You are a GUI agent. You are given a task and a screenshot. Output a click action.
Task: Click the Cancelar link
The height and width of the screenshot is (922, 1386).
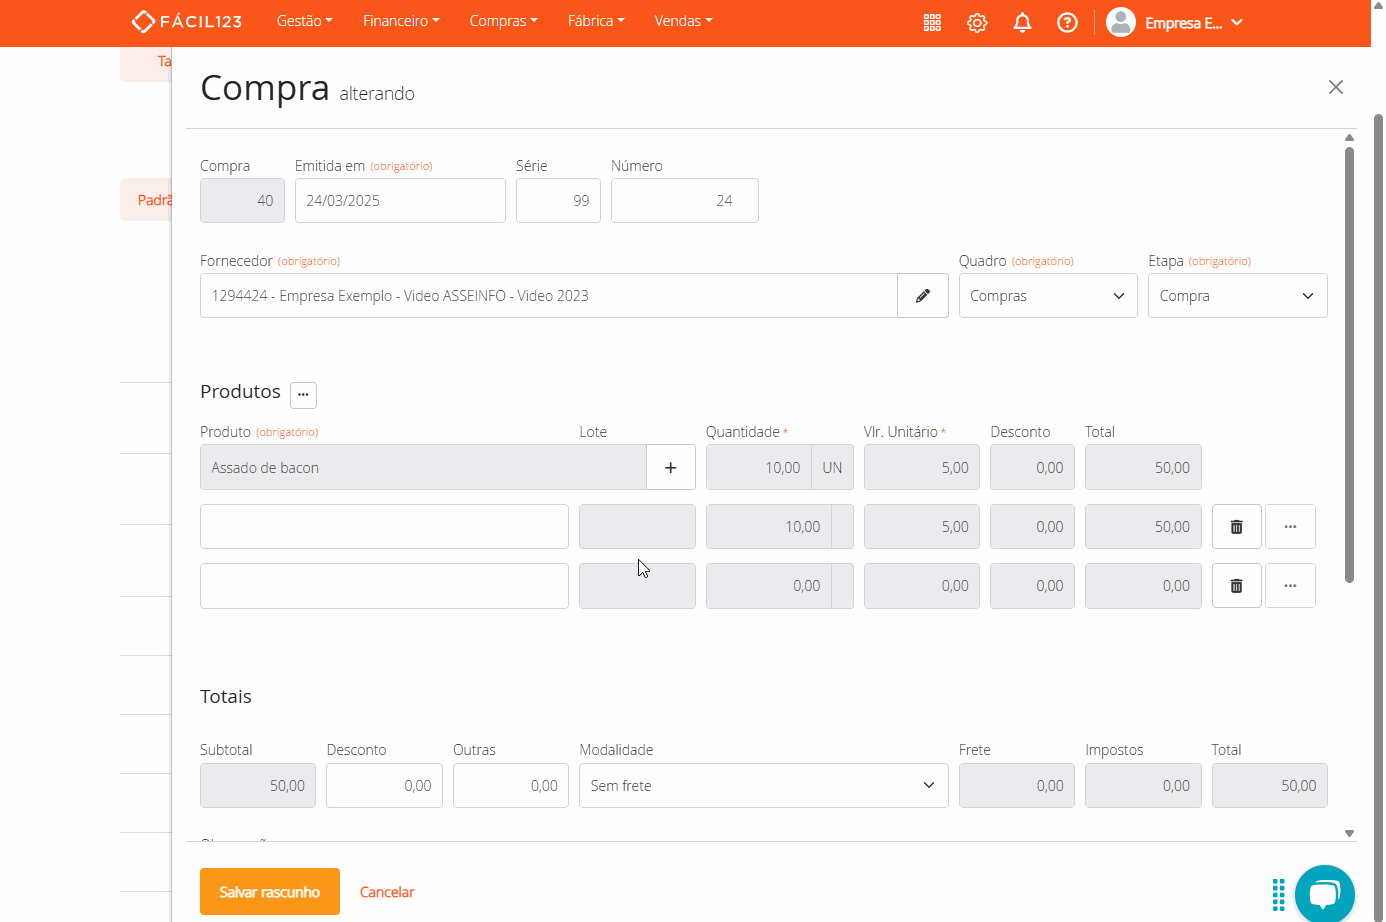(x=387, y=892)
